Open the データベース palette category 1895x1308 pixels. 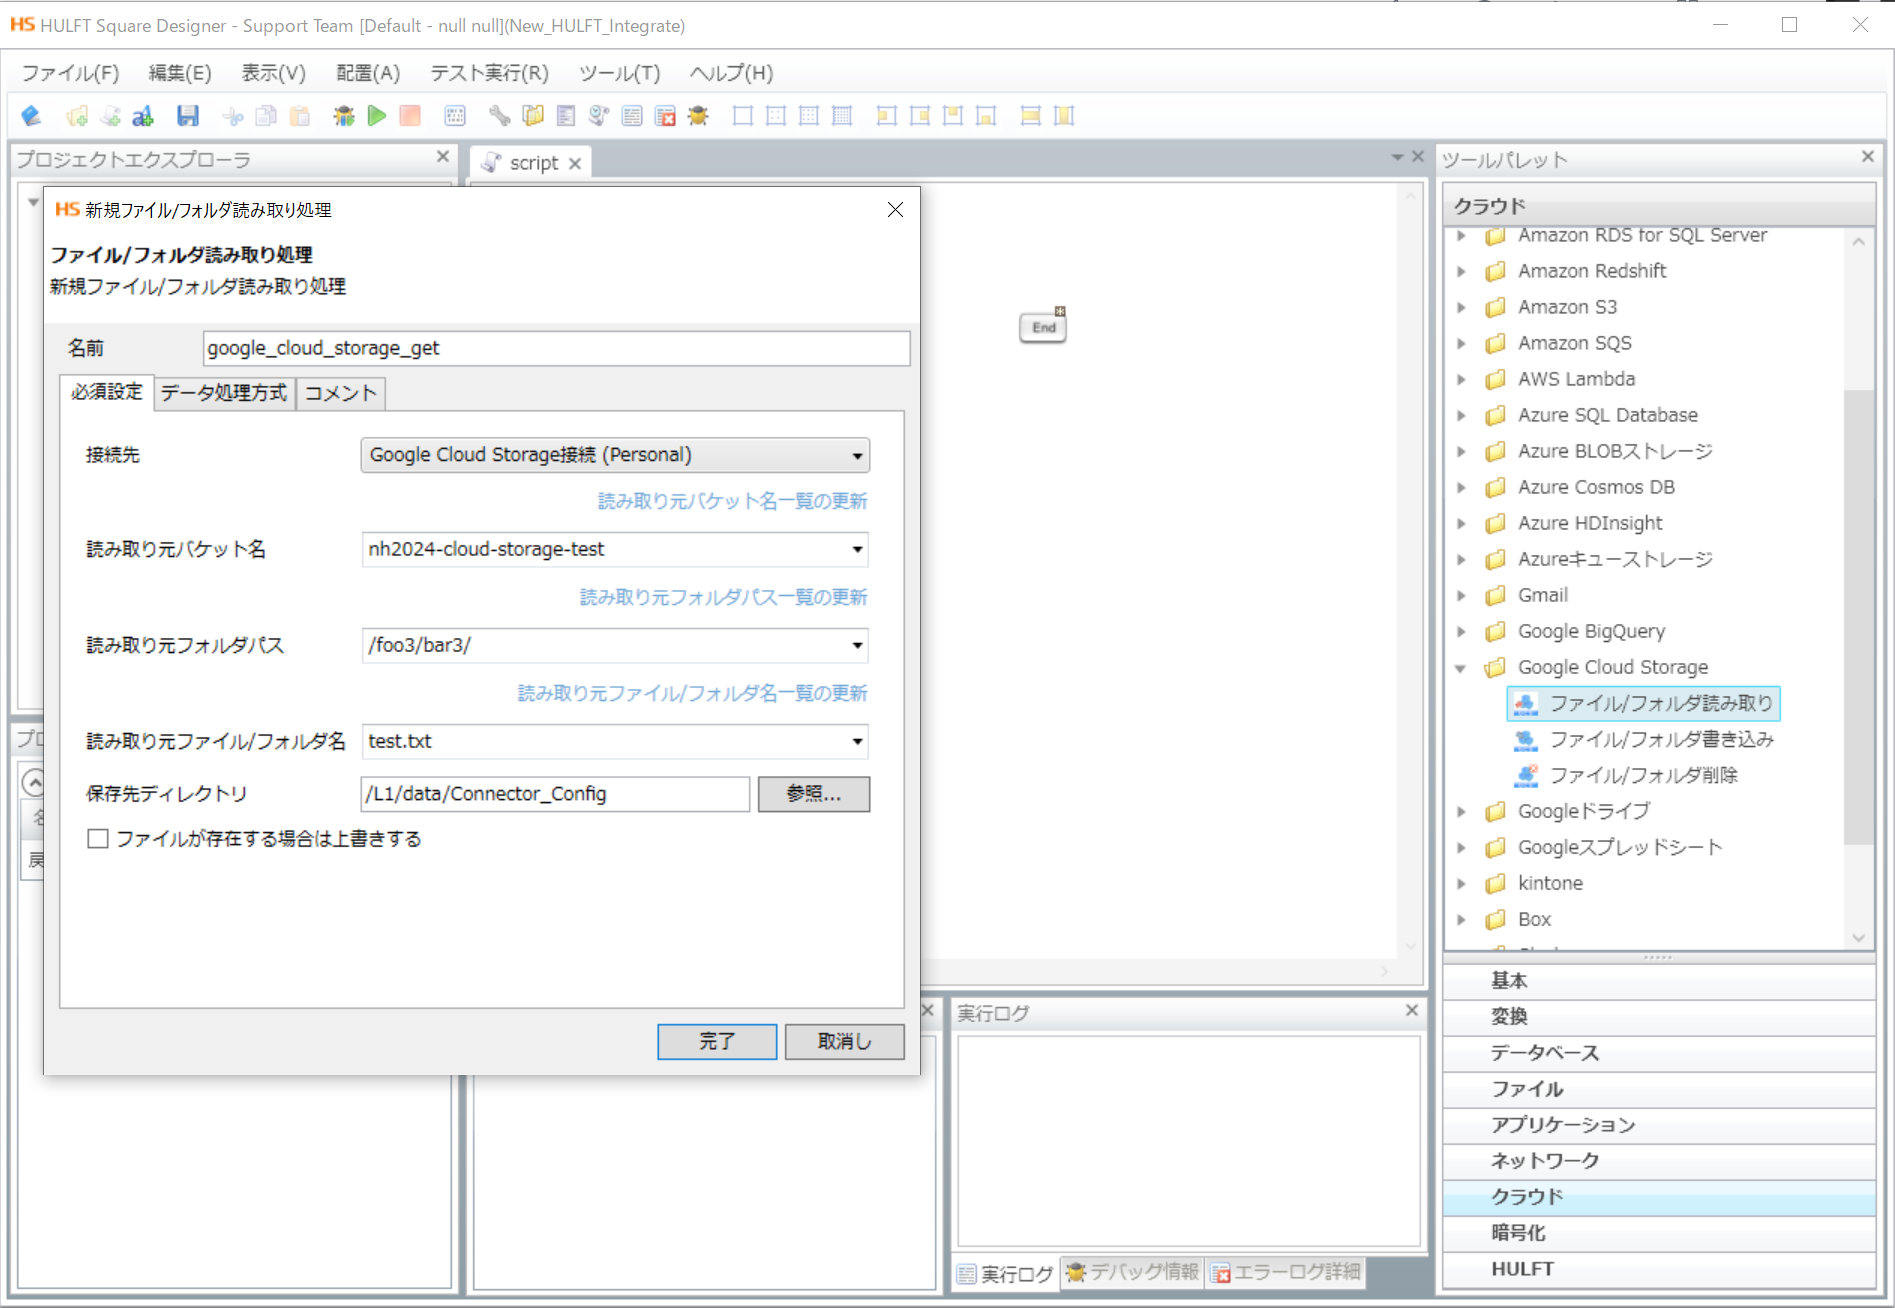point(1659,1053)
